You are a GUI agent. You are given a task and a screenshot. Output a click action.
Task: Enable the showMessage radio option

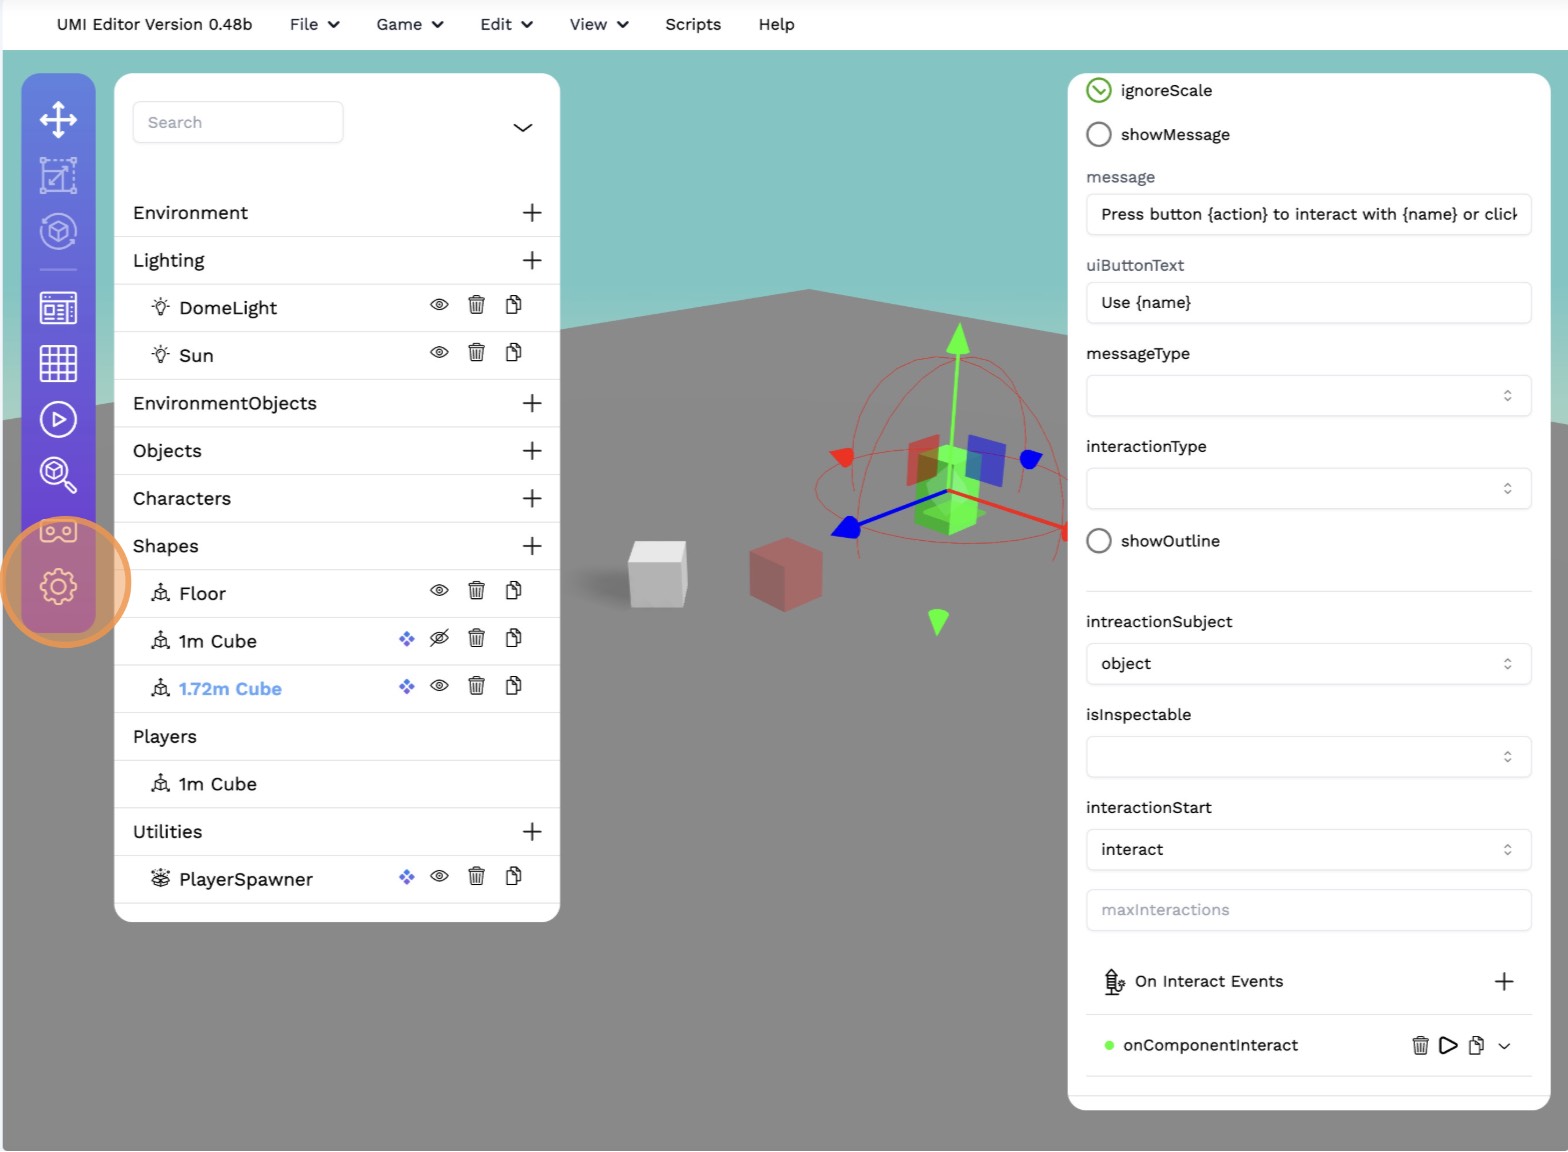[1099, 135]
